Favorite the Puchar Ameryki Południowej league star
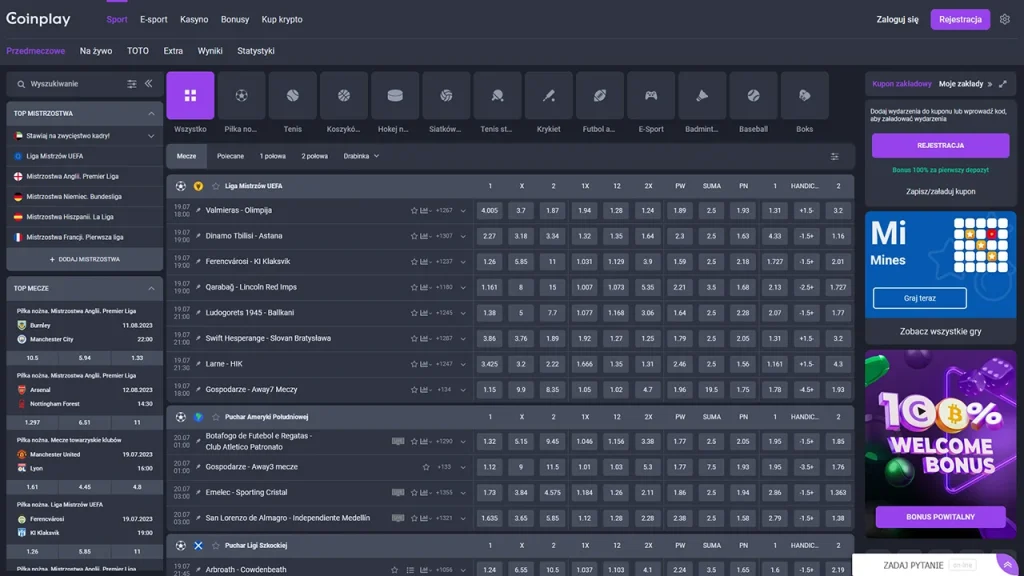Image resolution: width=1024 pixels, height=576 pixels. point(216,417)
